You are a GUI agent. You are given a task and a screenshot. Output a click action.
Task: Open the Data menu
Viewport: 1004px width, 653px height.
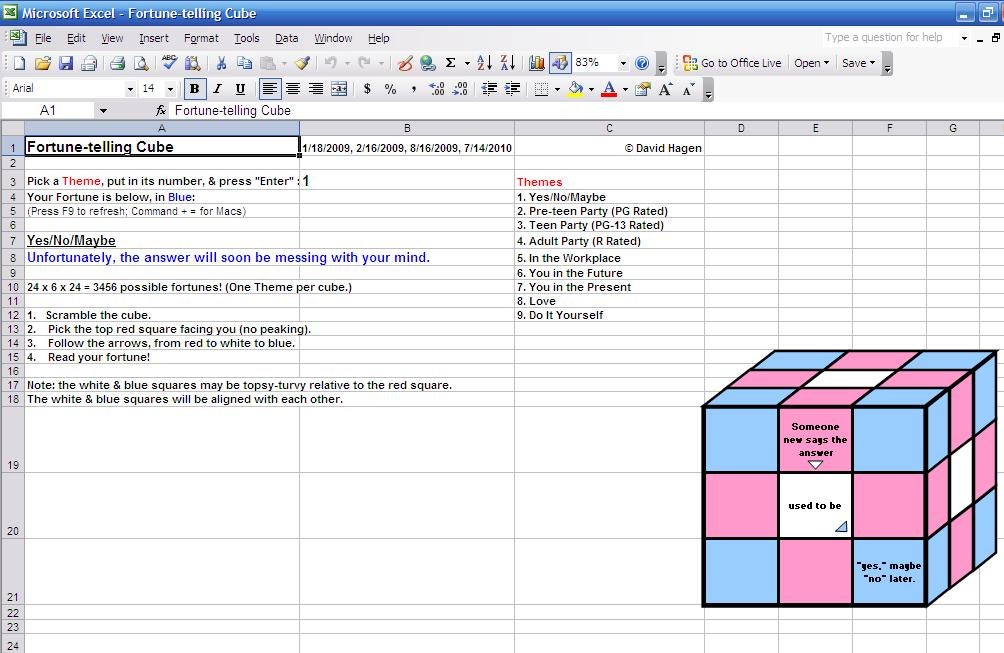coord(287,38)
